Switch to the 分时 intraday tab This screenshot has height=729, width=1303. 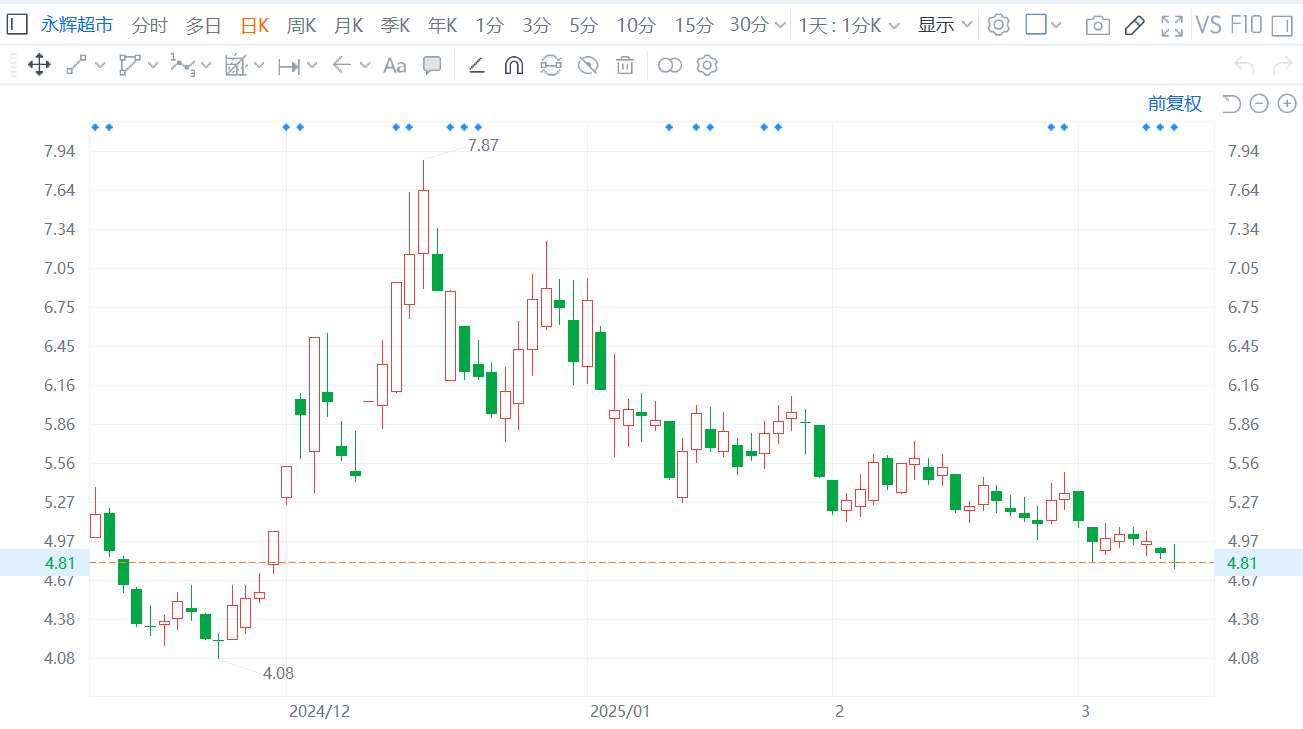coord(150,25)
